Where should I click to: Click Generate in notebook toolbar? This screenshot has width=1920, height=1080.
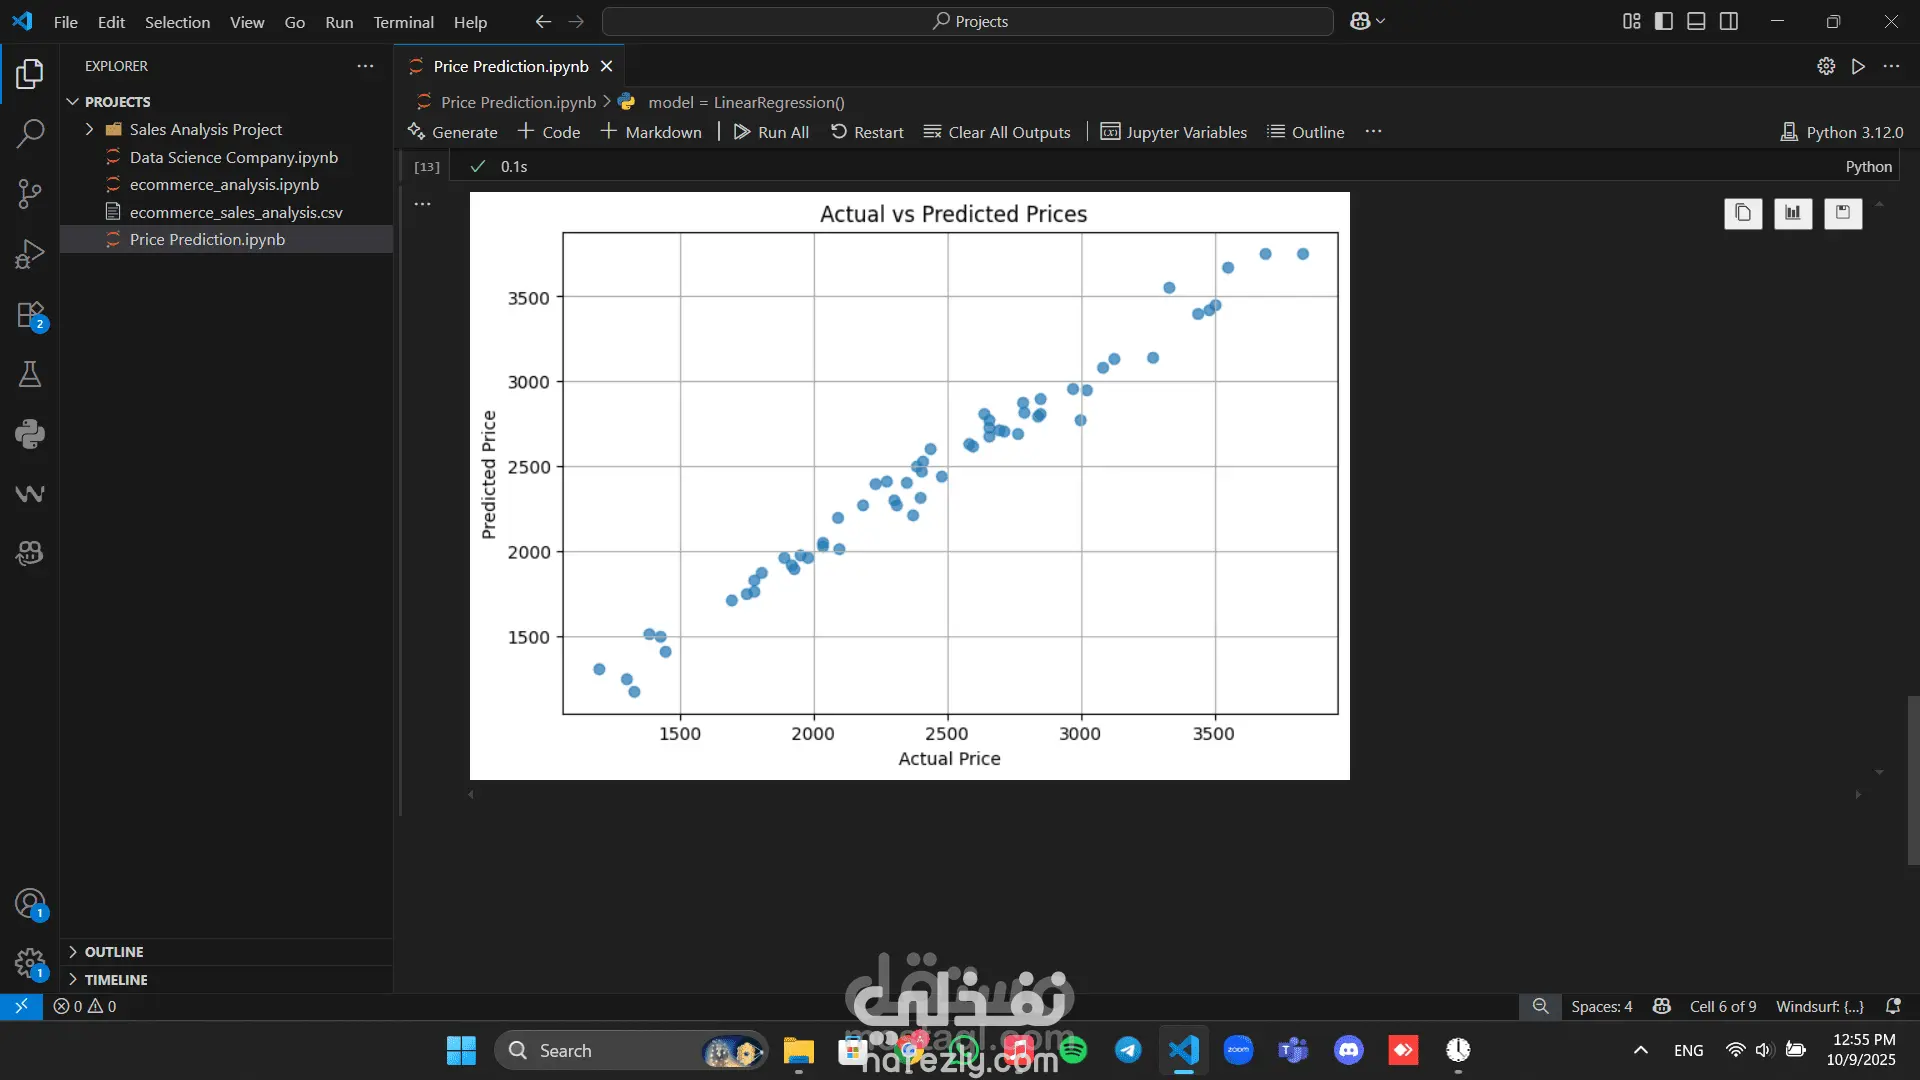coord(452,132)
